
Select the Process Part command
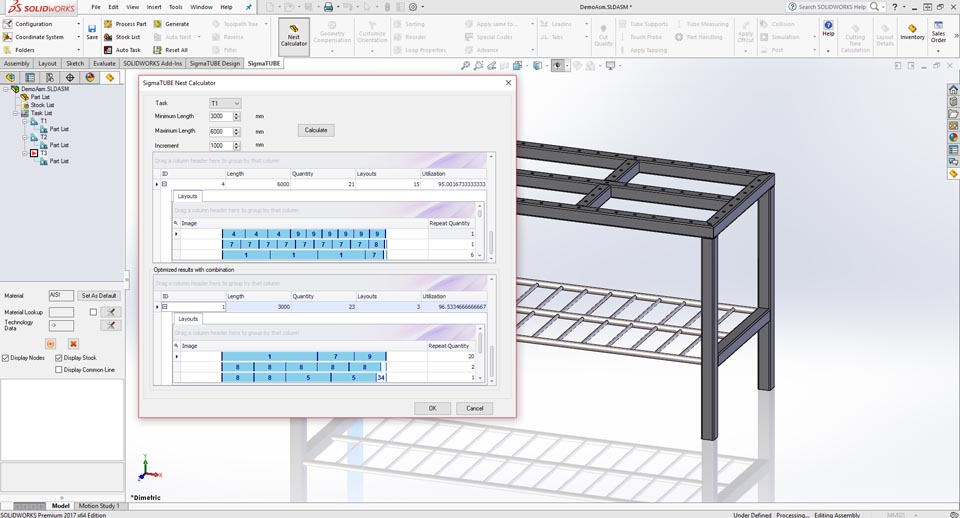(123, 23)
